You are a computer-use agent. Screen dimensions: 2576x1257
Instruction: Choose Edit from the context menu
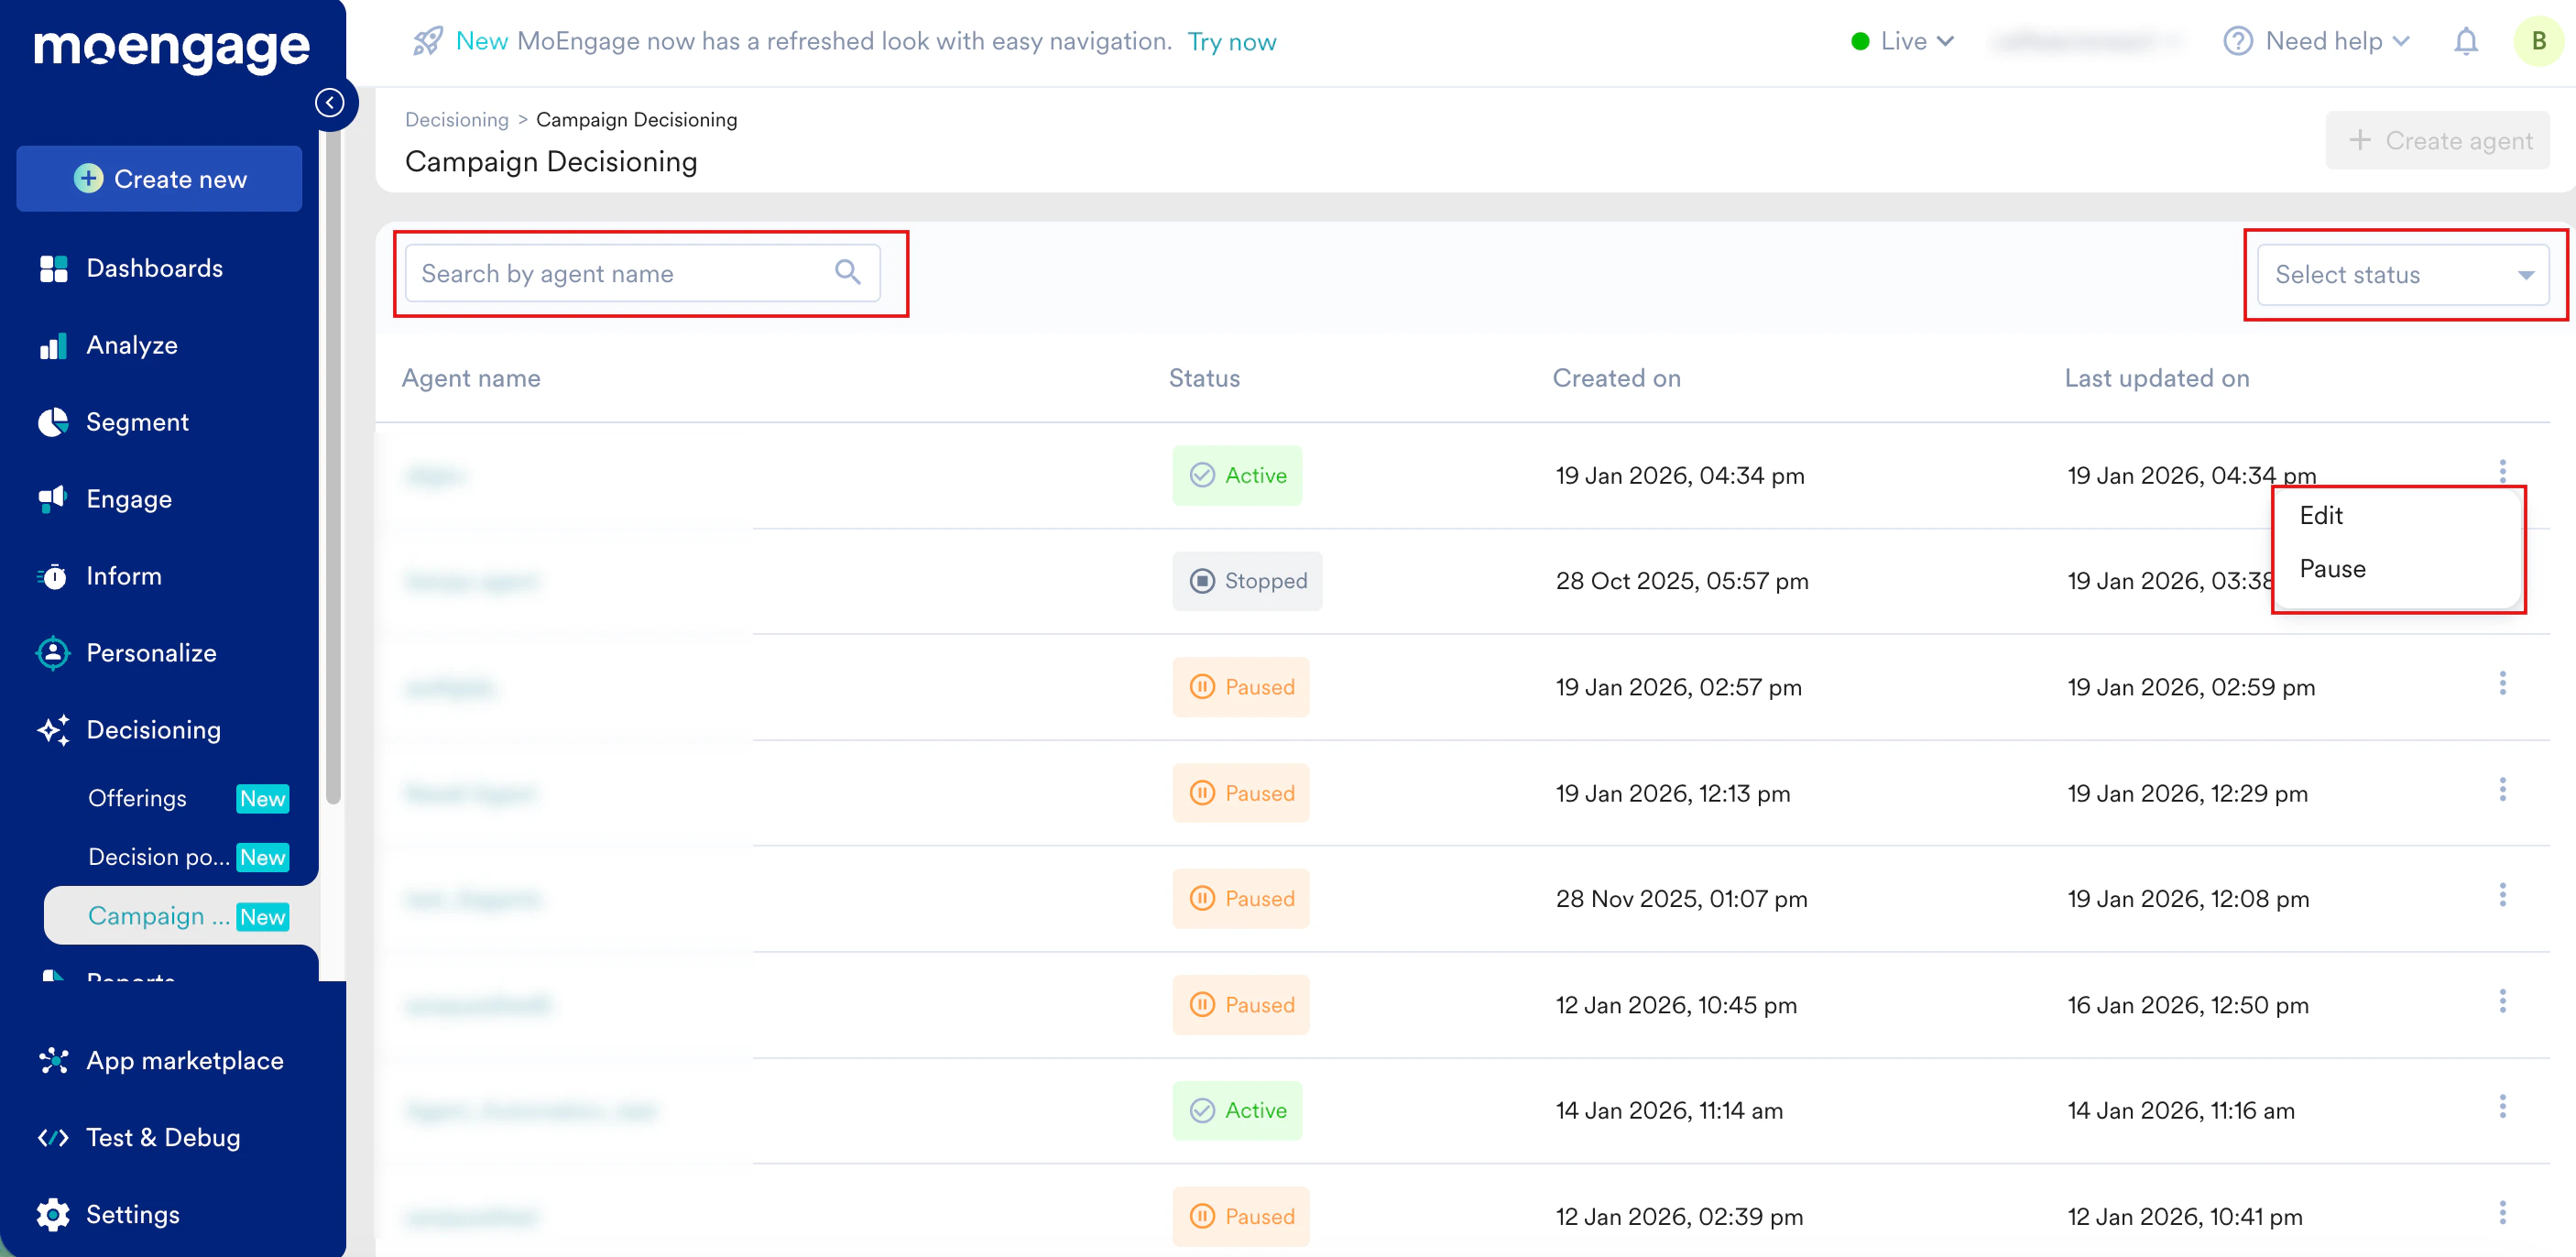[2321, 515]
